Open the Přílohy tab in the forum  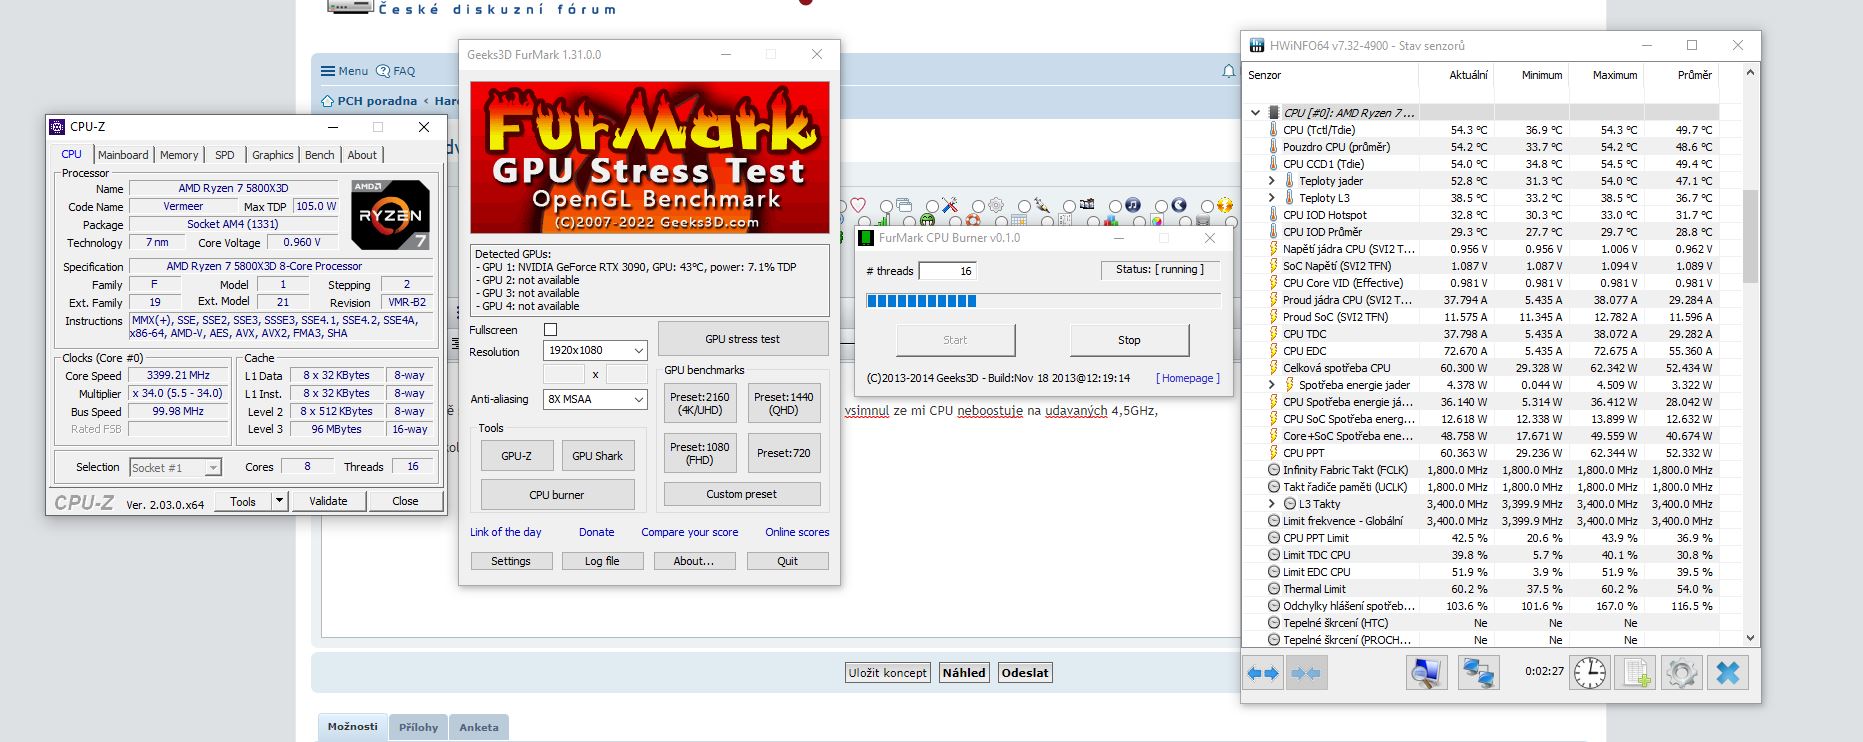[418, 727]
